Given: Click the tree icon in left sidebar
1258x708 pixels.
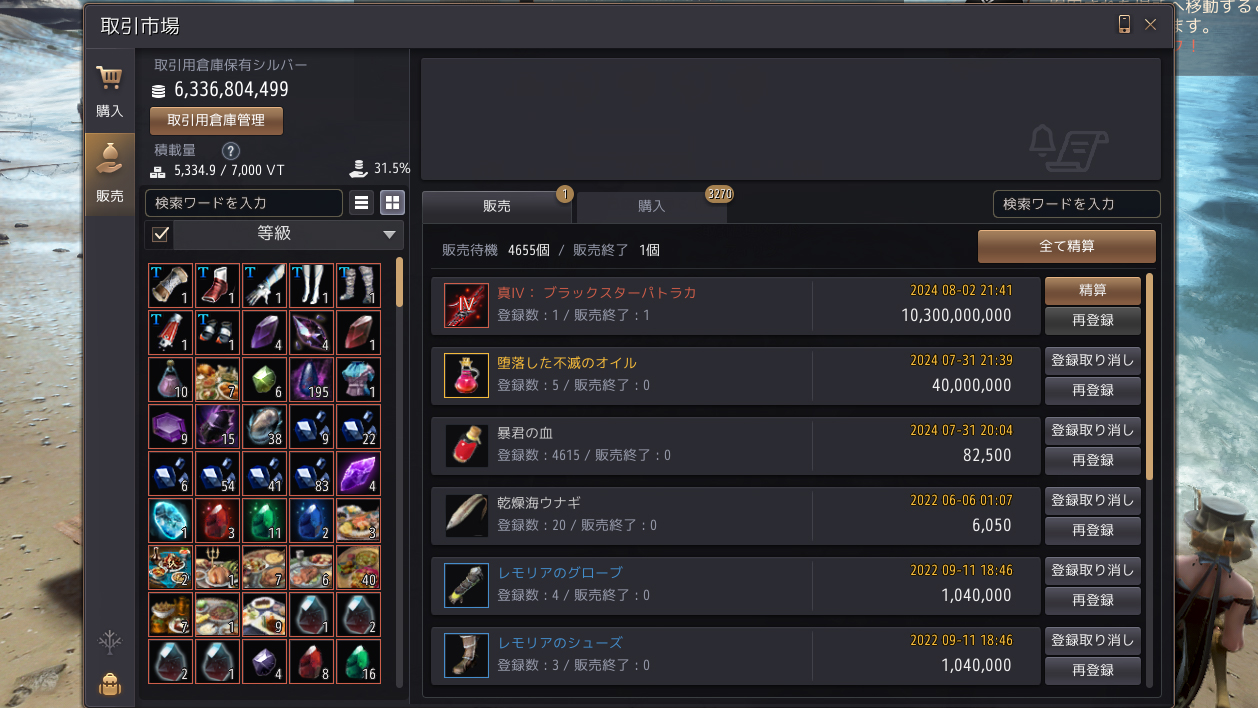Looking at the screenshot, I should (x=110, y=643).
